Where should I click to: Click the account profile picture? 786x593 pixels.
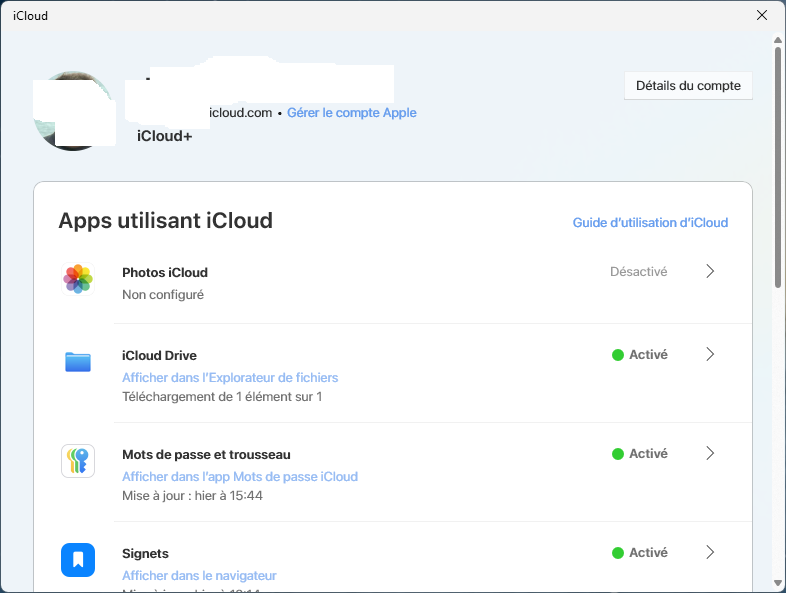click(70, 111)
